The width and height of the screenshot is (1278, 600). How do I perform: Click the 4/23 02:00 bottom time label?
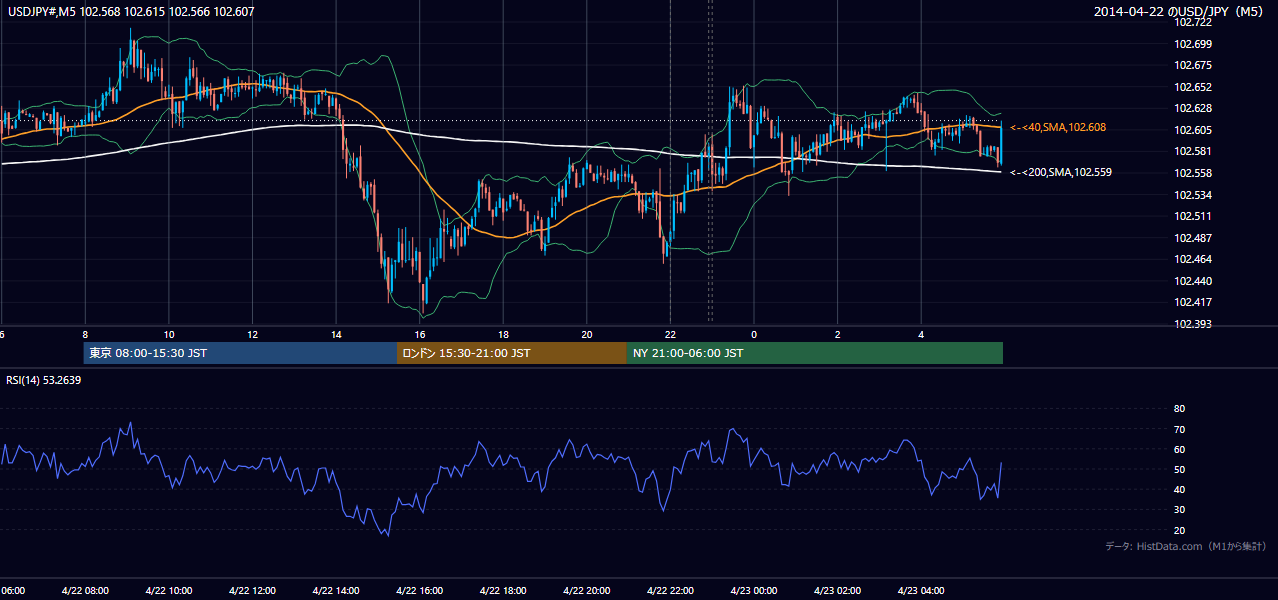[837, 591]
